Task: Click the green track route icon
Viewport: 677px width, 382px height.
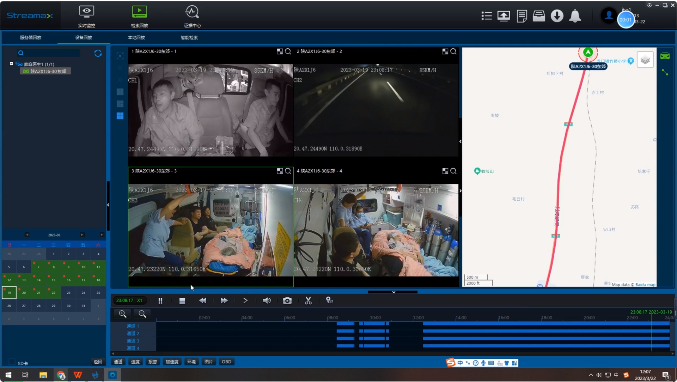Action: 665,73
